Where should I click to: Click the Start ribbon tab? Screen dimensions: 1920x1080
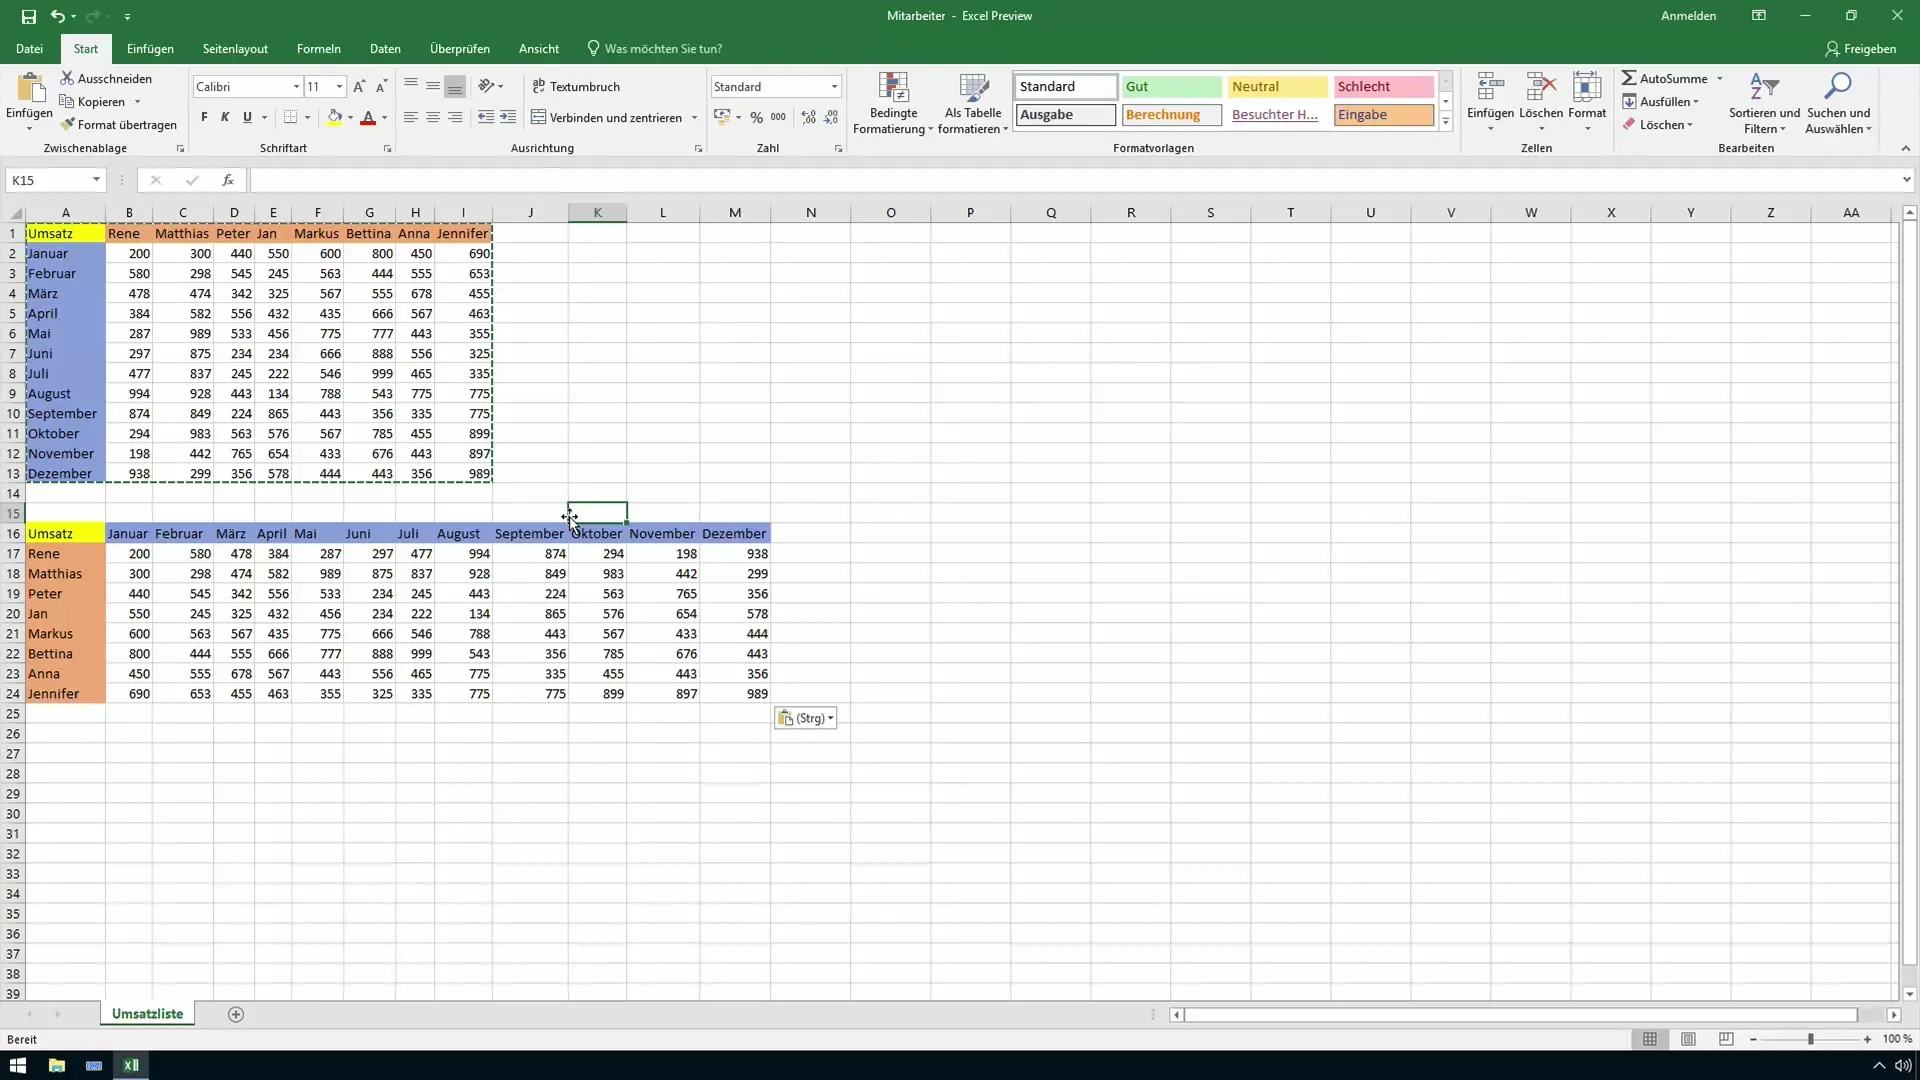click(84, 49)
